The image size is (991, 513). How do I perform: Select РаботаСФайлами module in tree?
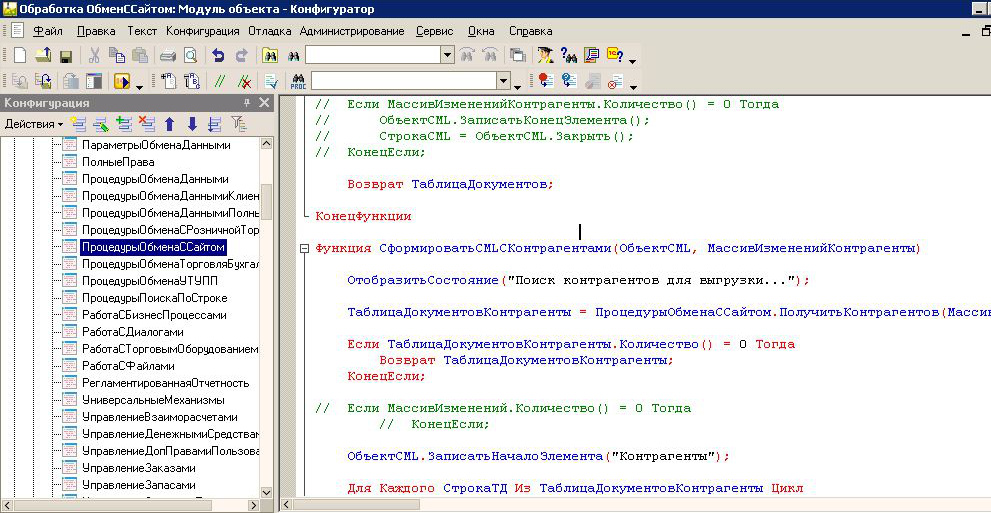128,366
